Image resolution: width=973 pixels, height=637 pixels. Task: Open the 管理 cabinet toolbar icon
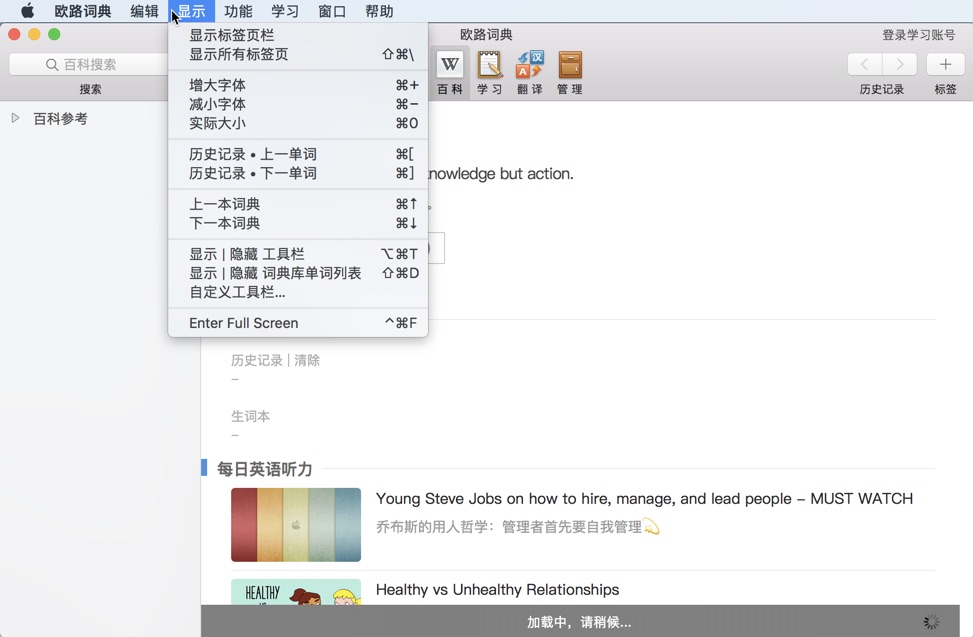pyautogui.click(x=570, y=73)
